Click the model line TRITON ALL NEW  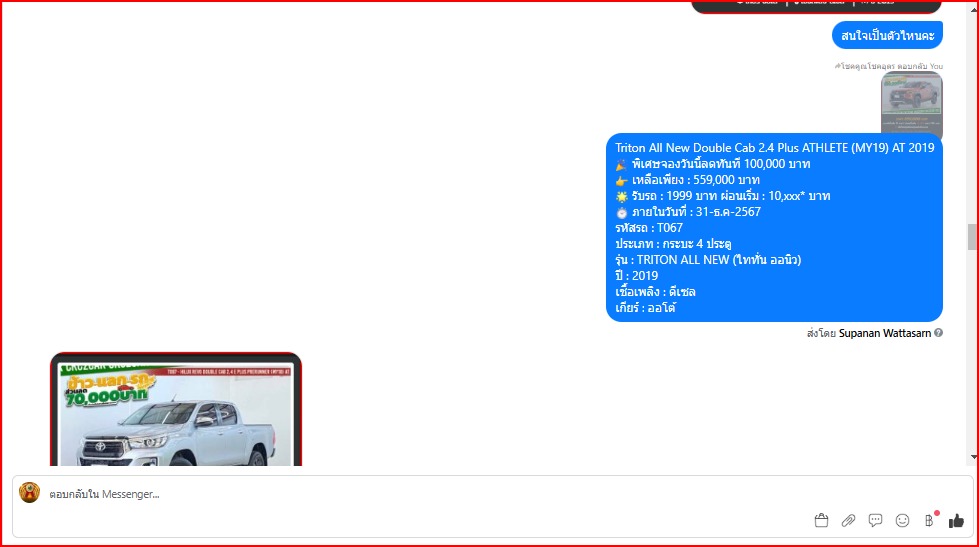pos(708,260)
